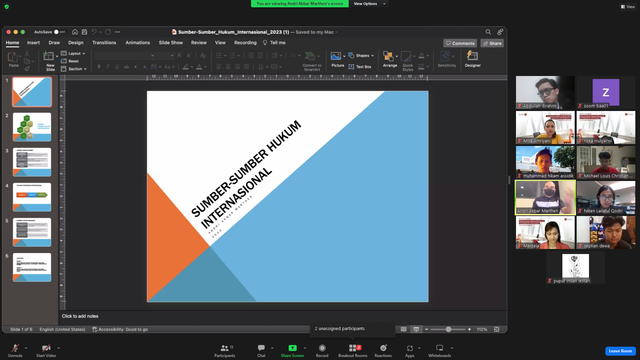This screenshot has height=360, width=640.
Task: Adjust the zoom slider in status bar
Action: [x=448, y=329]
